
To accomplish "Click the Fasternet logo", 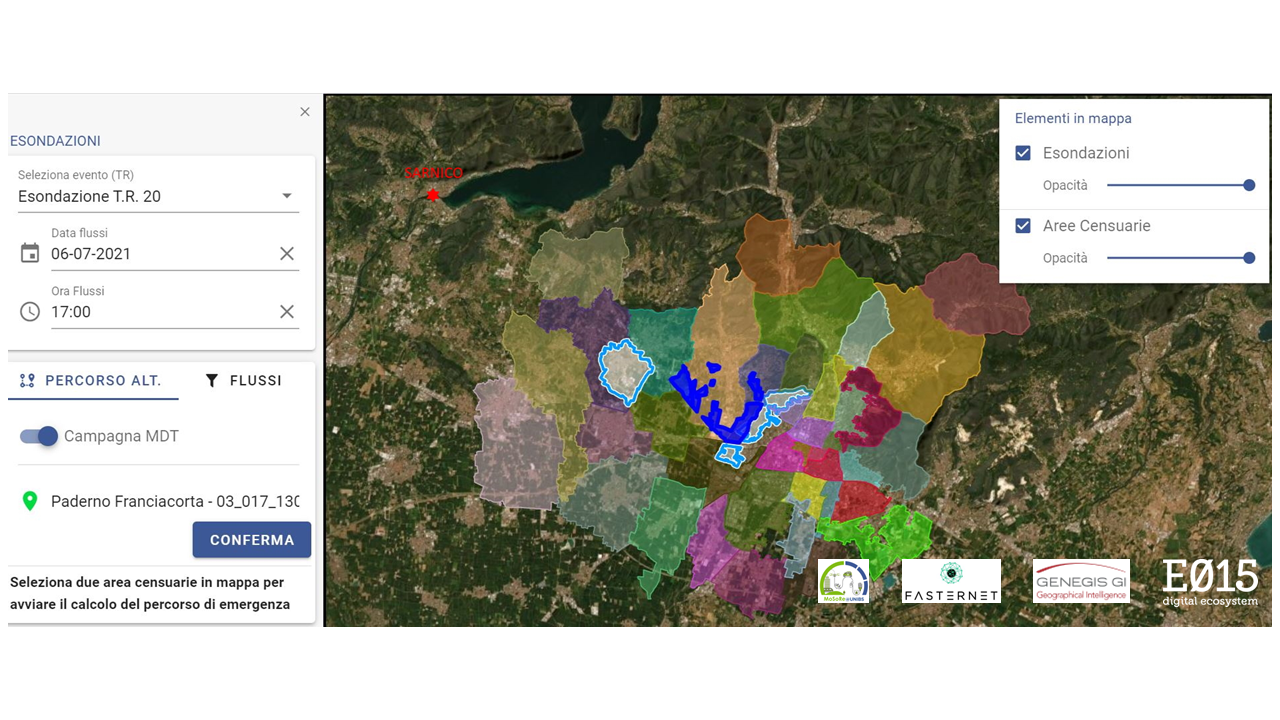I will coord(950,581).
